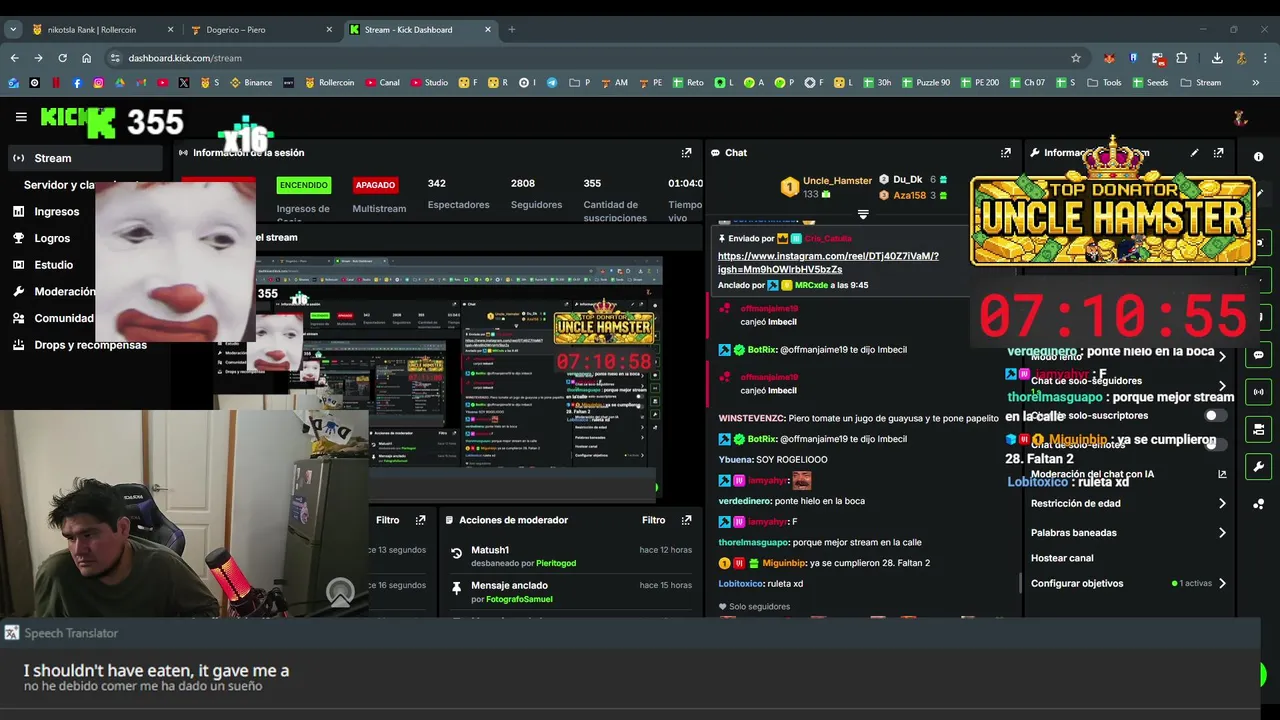This screenshot has width=1280, height=720.
Task: Open the Rollercoin bookmark
Action: [x=330, y=83]
